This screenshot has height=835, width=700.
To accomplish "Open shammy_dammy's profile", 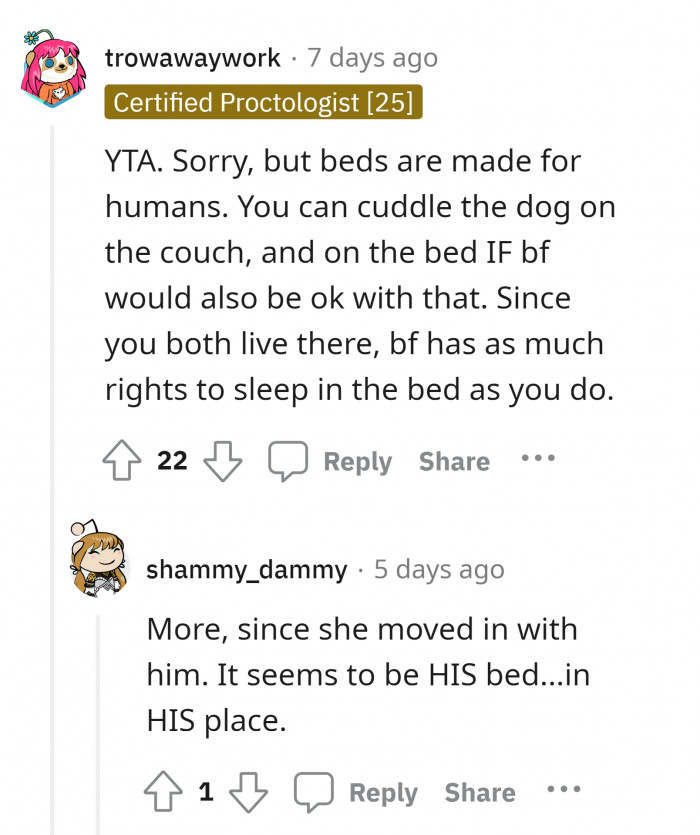I will 248,570.
